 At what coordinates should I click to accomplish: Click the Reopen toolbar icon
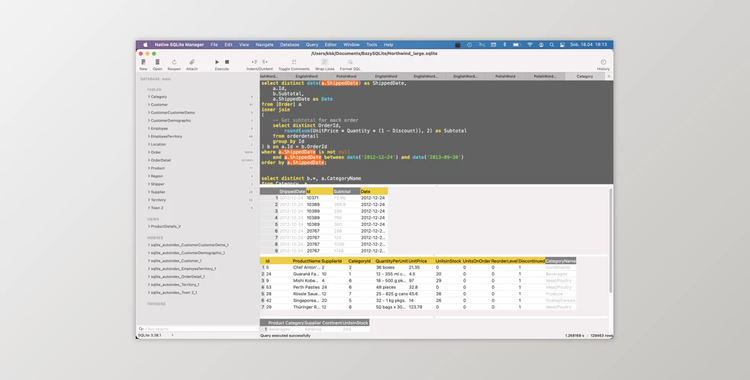point(174,62)
